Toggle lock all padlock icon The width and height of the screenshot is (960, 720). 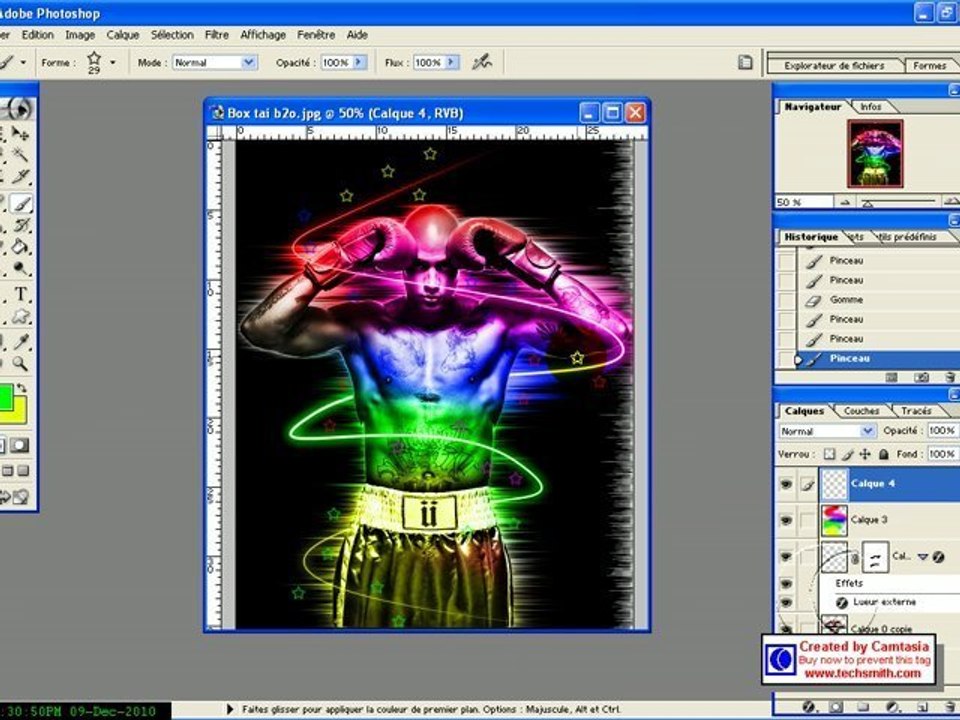click(883, 454)
